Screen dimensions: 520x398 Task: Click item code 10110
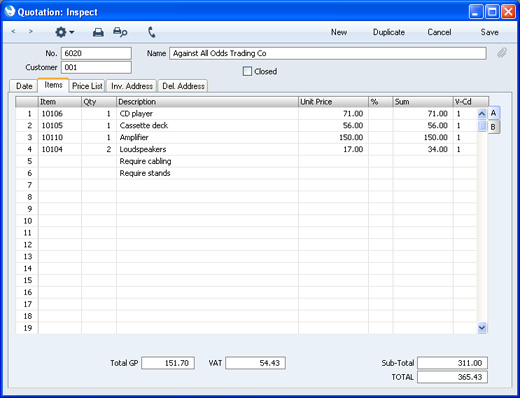click(x=52, y=137)
